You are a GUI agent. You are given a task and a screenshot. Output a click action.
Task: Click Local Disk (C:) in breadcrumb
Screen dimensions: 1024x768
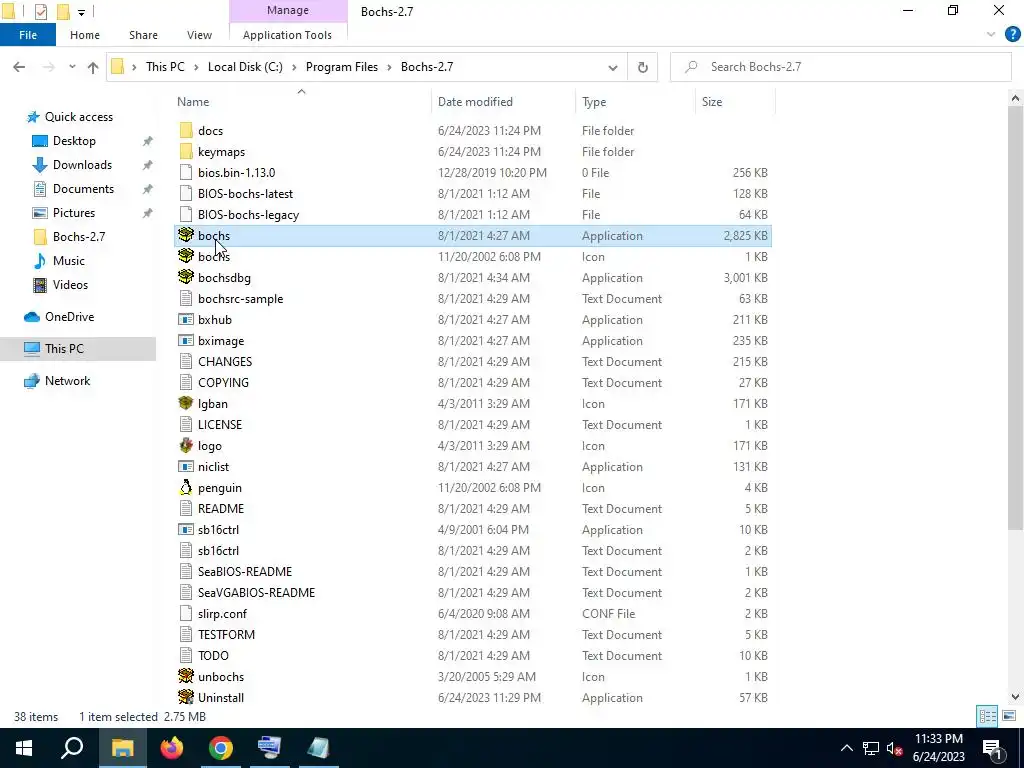(x=245, y=67)
